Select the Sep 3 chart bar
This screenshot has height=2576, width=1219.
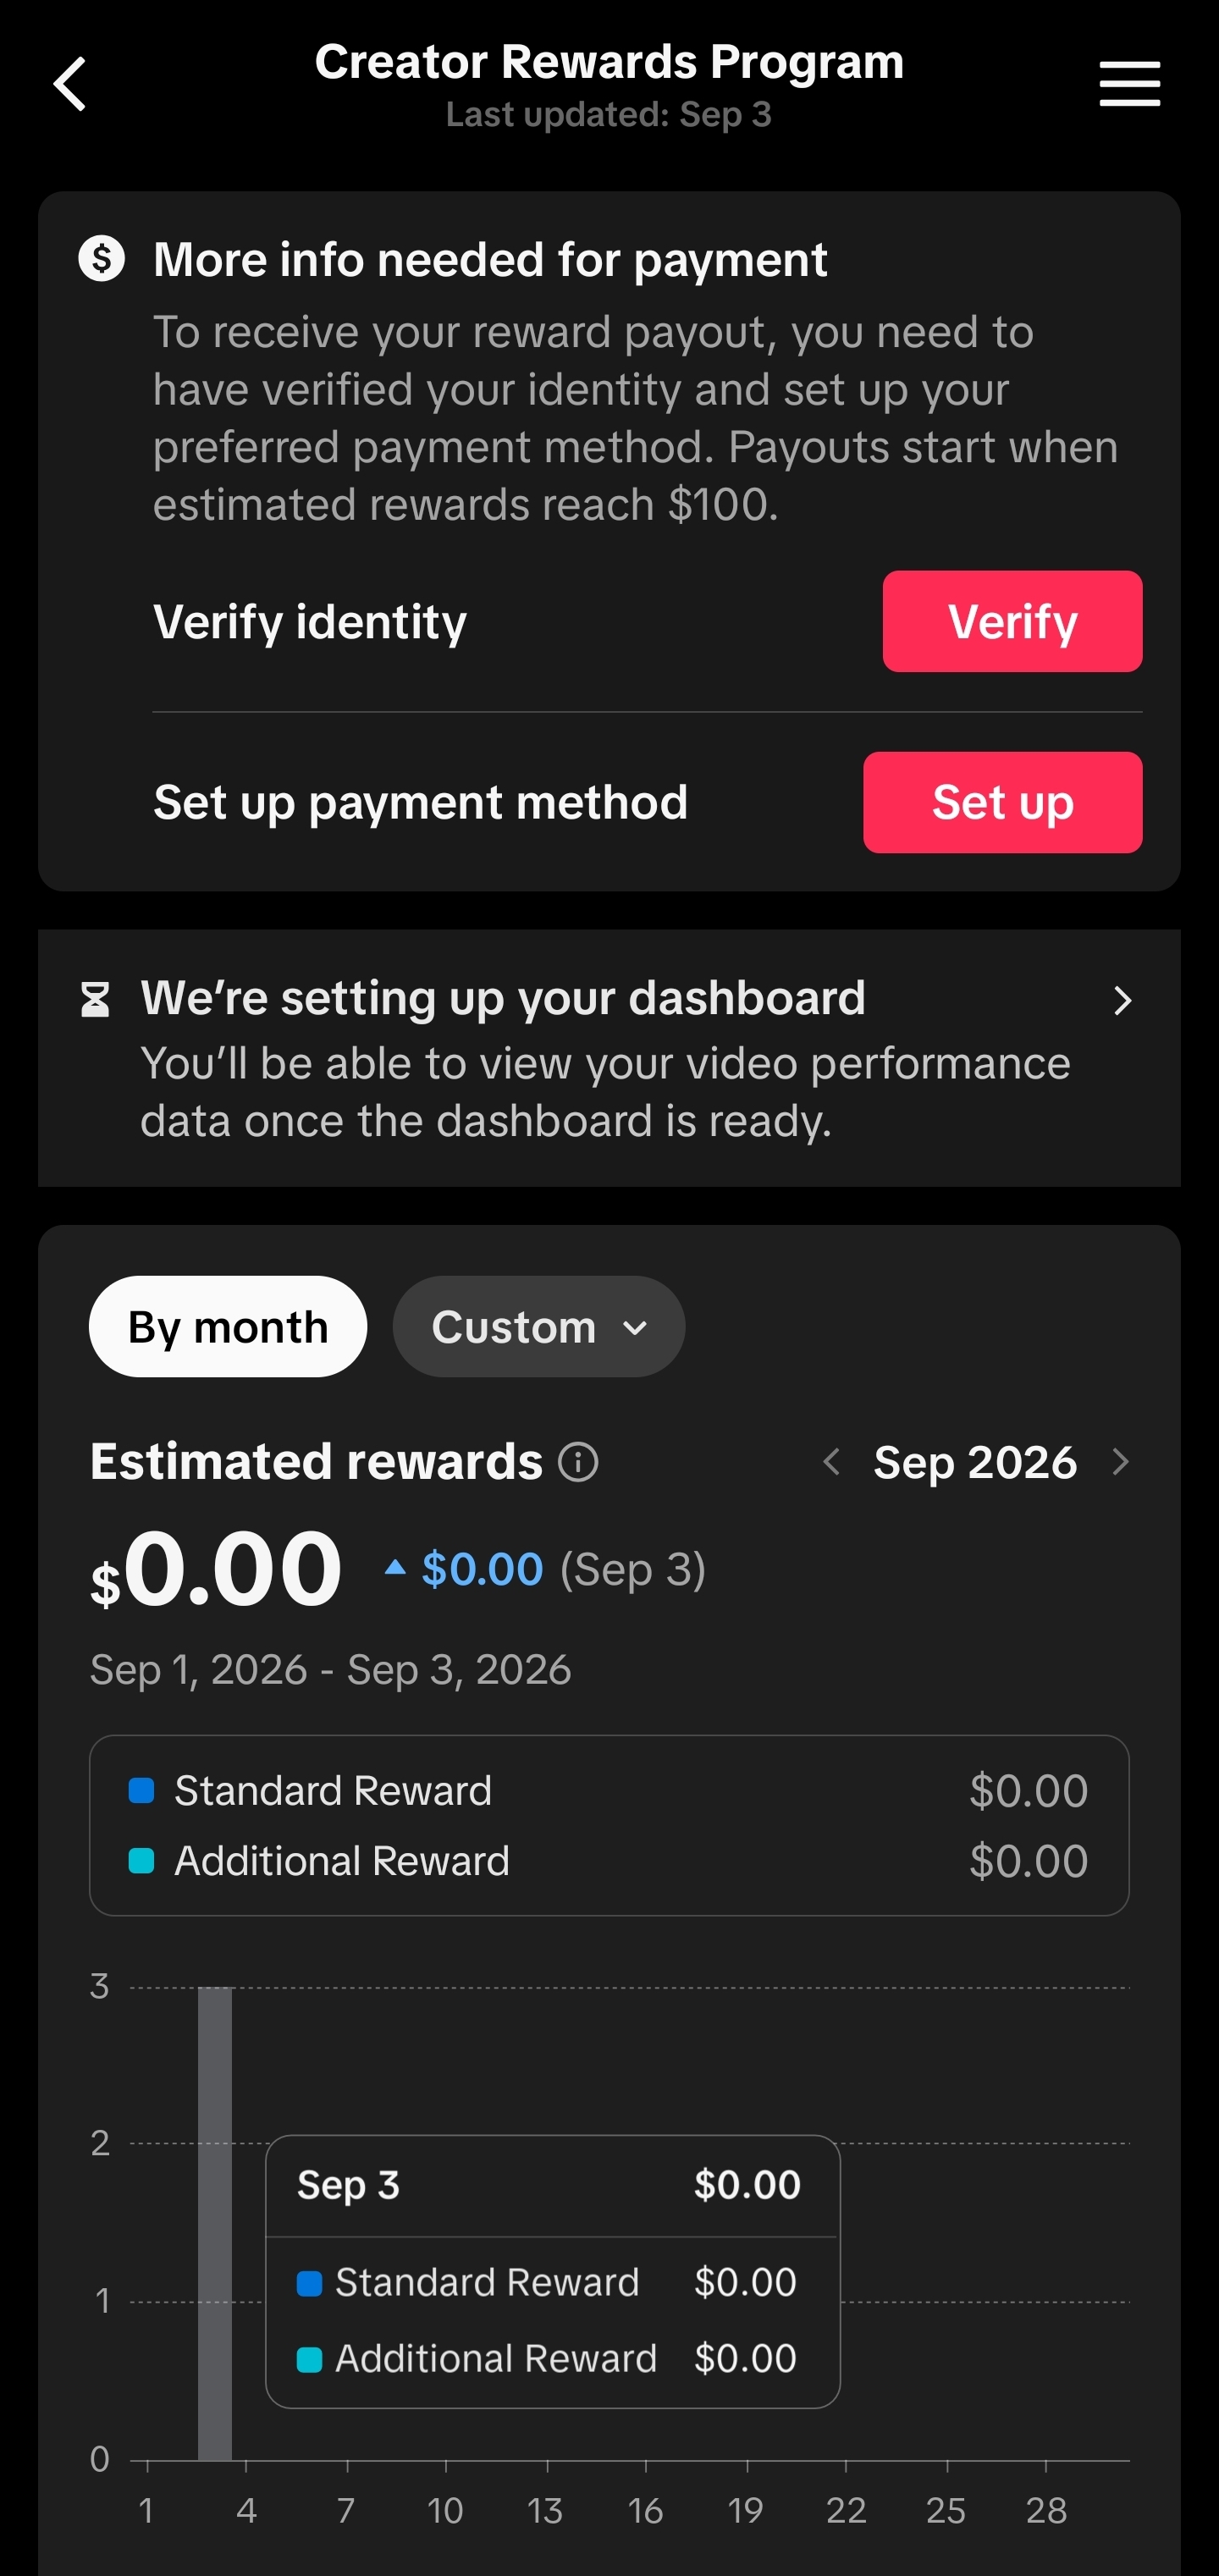pyautogui.click(x=215, y=2223)
